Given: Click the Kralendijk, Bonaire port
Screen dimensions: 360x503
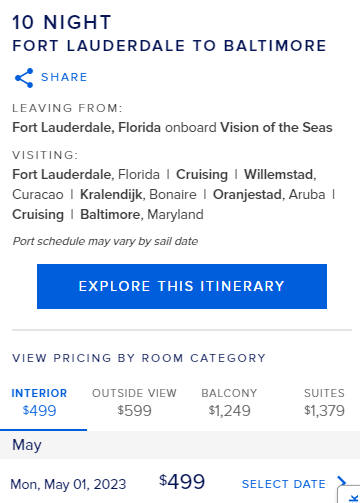Looking at the screenshot, I should point(138,195).
